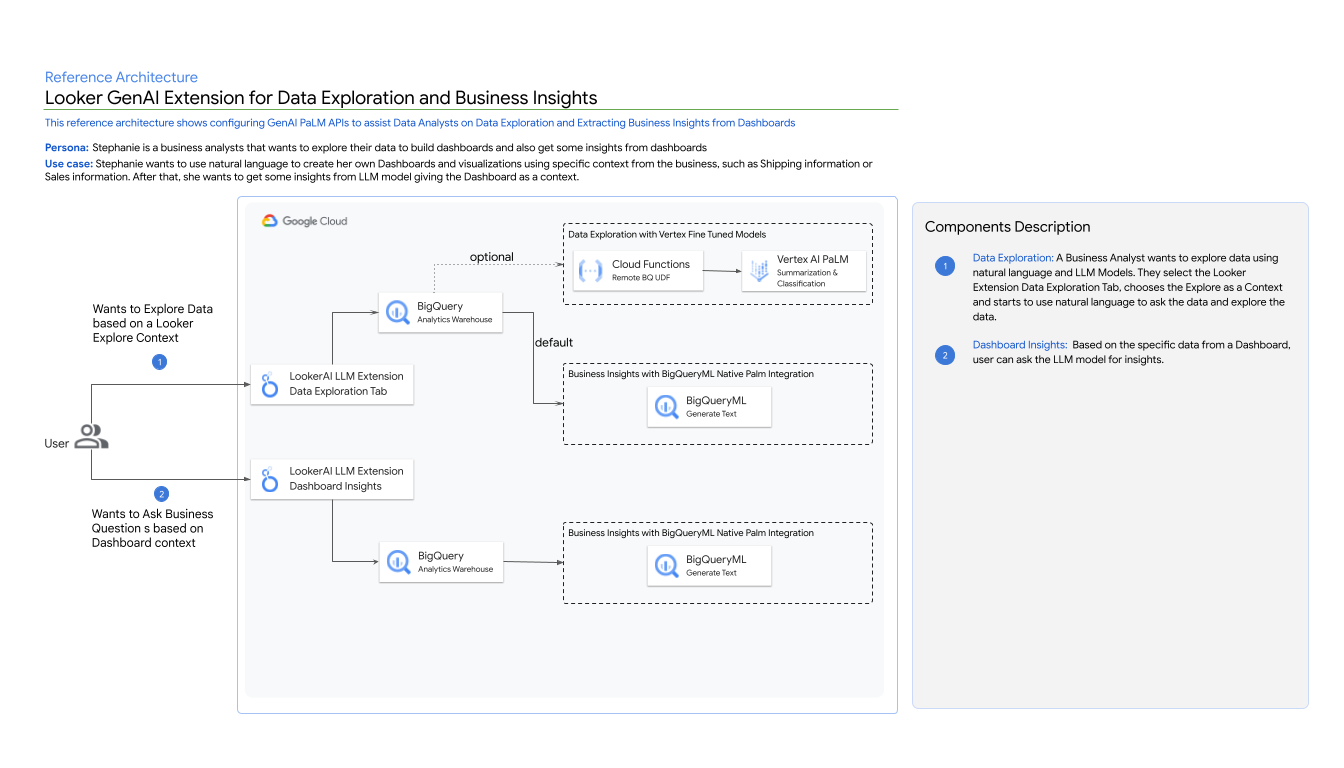Click the Vertex AI PaLM Summarization box
The image size is (1344, 768).
click(804, 271)
